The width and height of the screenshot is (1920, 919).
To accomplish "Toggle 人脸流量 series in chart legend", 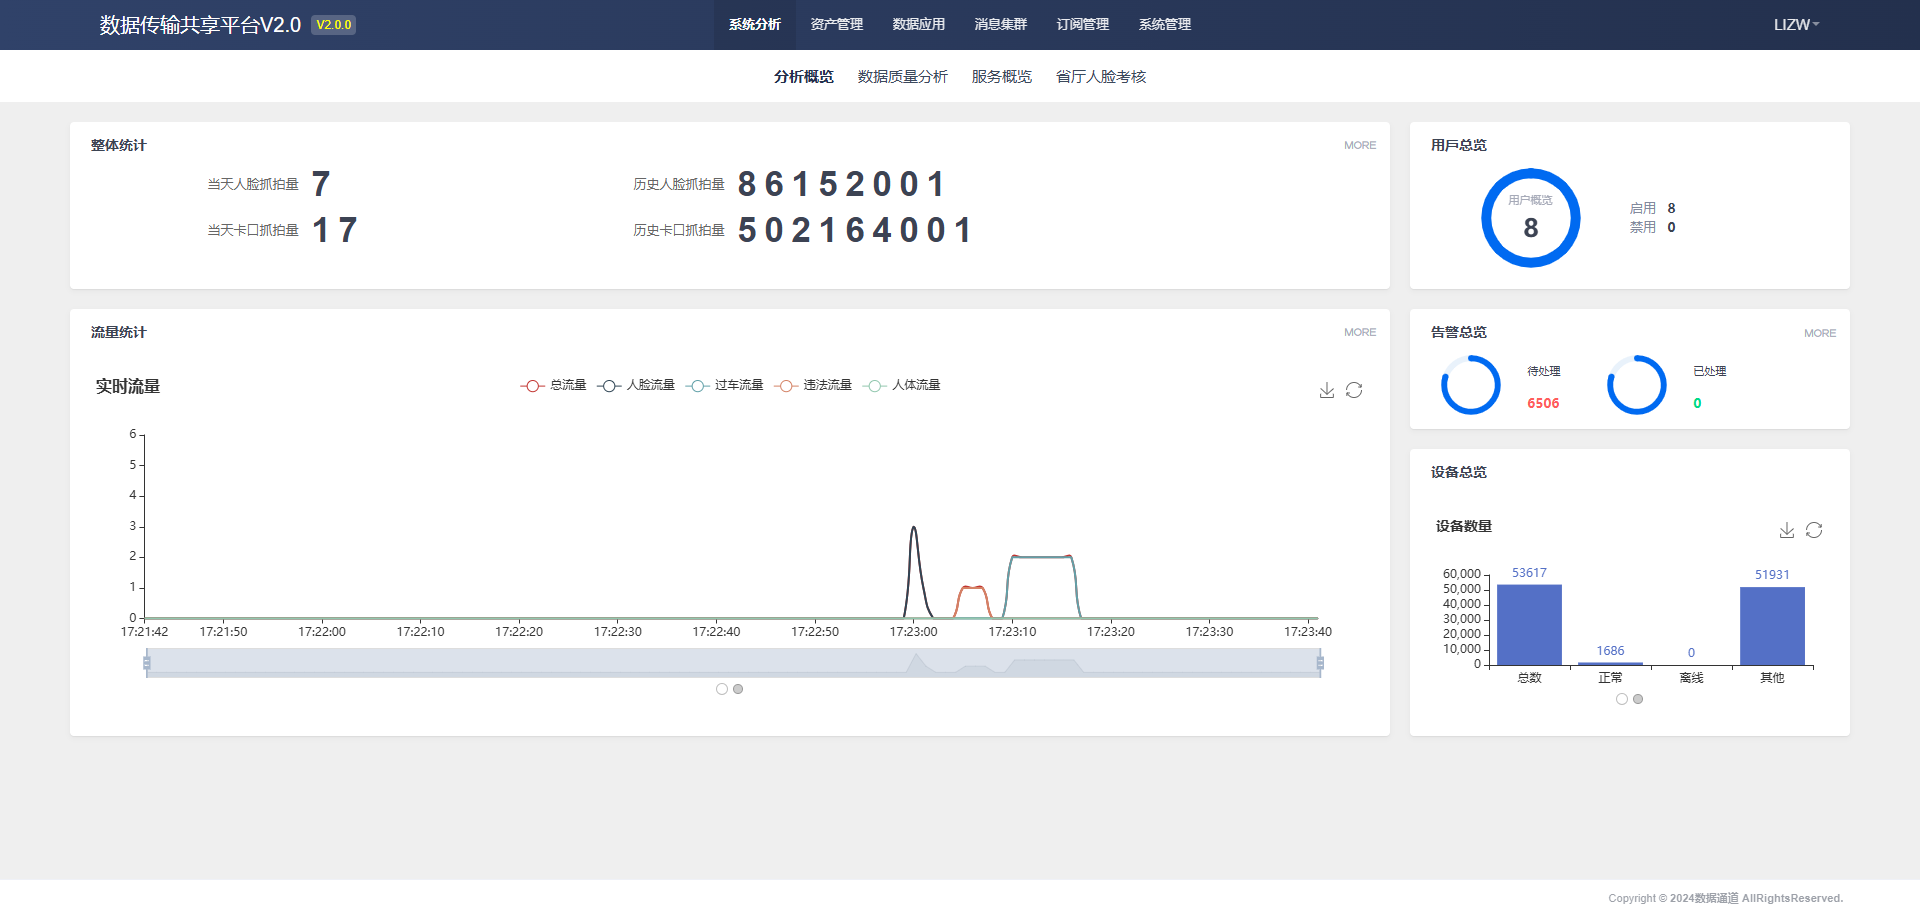I will [637, 385].
